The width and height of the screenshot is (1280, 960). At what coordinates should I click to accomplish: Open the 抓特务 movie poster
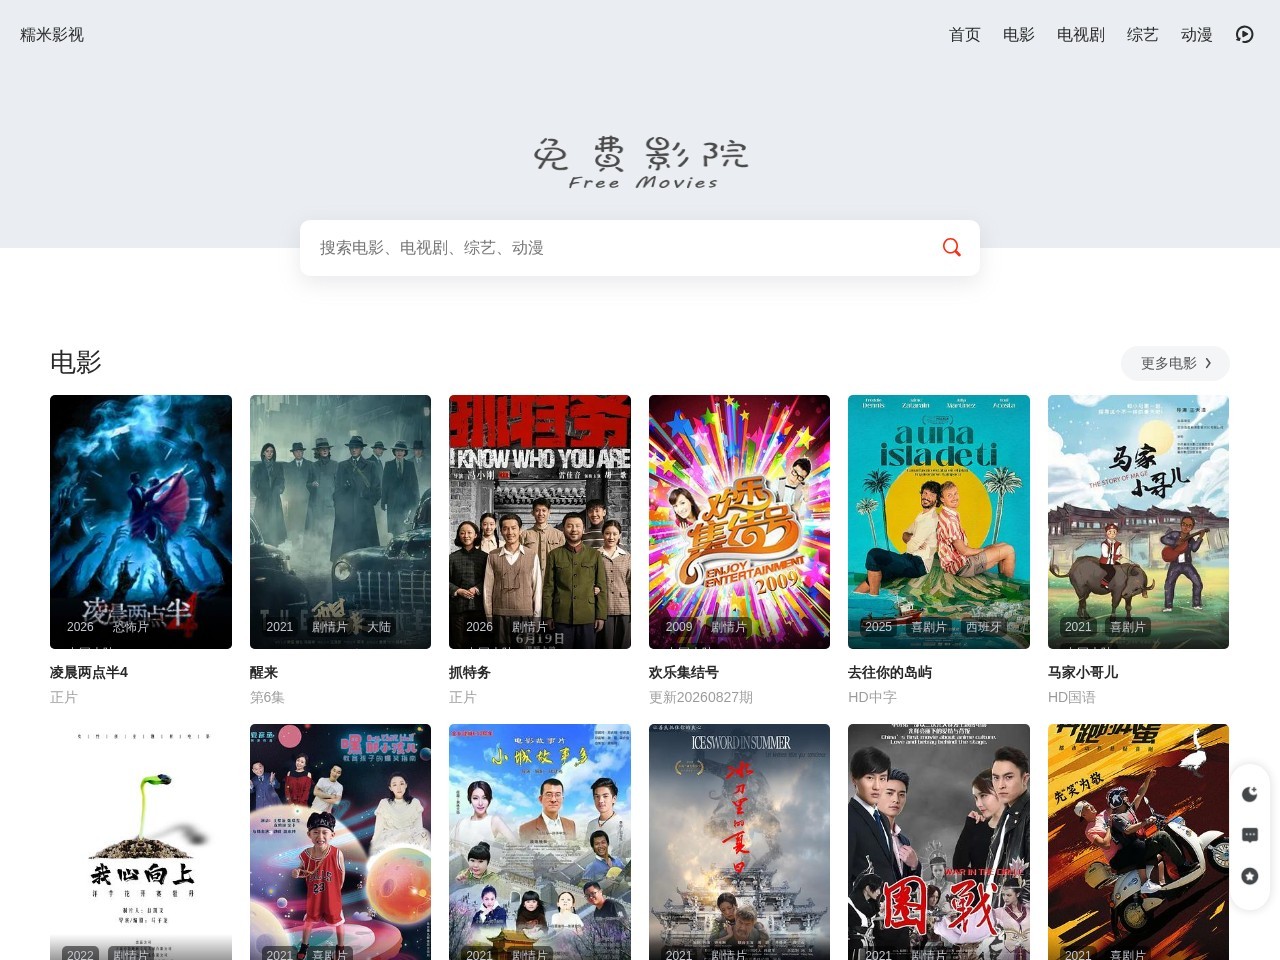tap(540, 522)
